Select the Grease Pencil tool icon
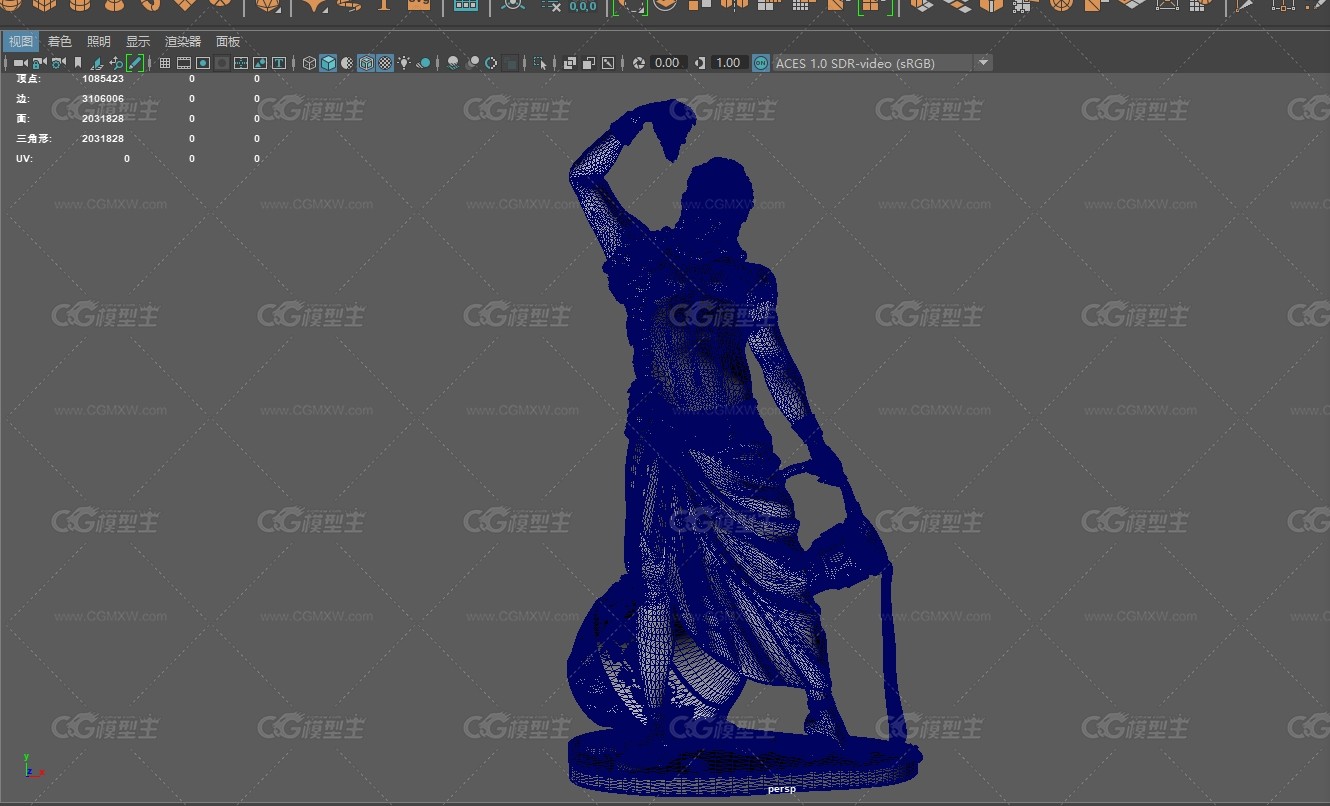 (x=135, y=63)
